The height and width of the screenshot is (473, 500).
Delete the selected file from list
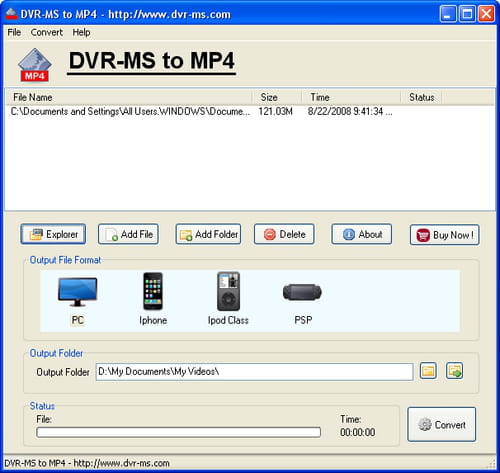pyautogui.click(x=284, y=234)
